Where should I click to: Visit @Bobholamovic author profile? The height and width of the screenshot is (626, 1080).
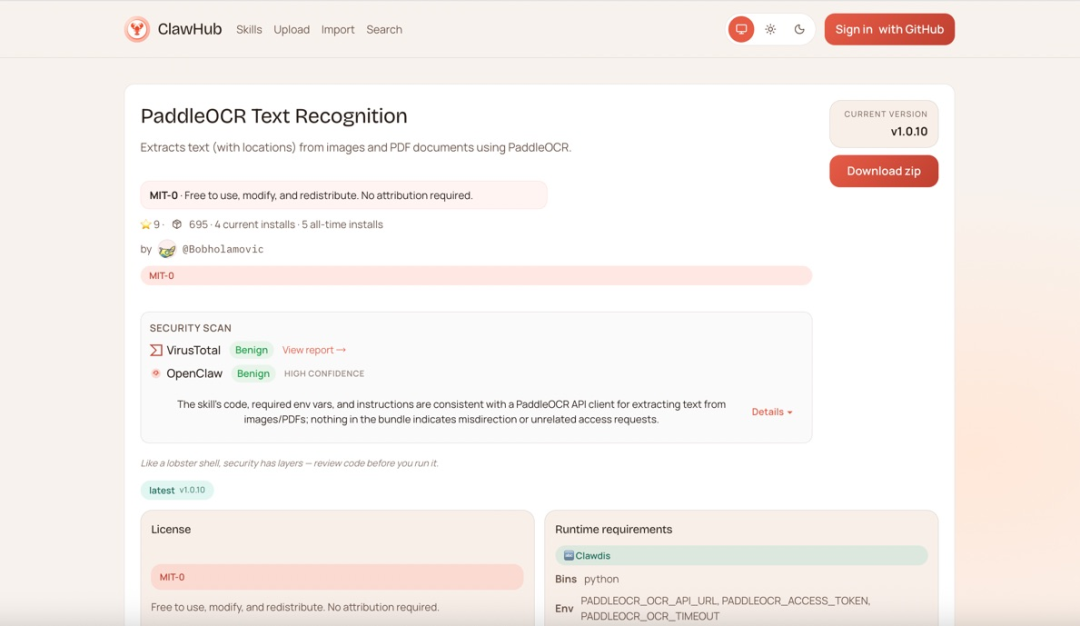coord(222,249)
